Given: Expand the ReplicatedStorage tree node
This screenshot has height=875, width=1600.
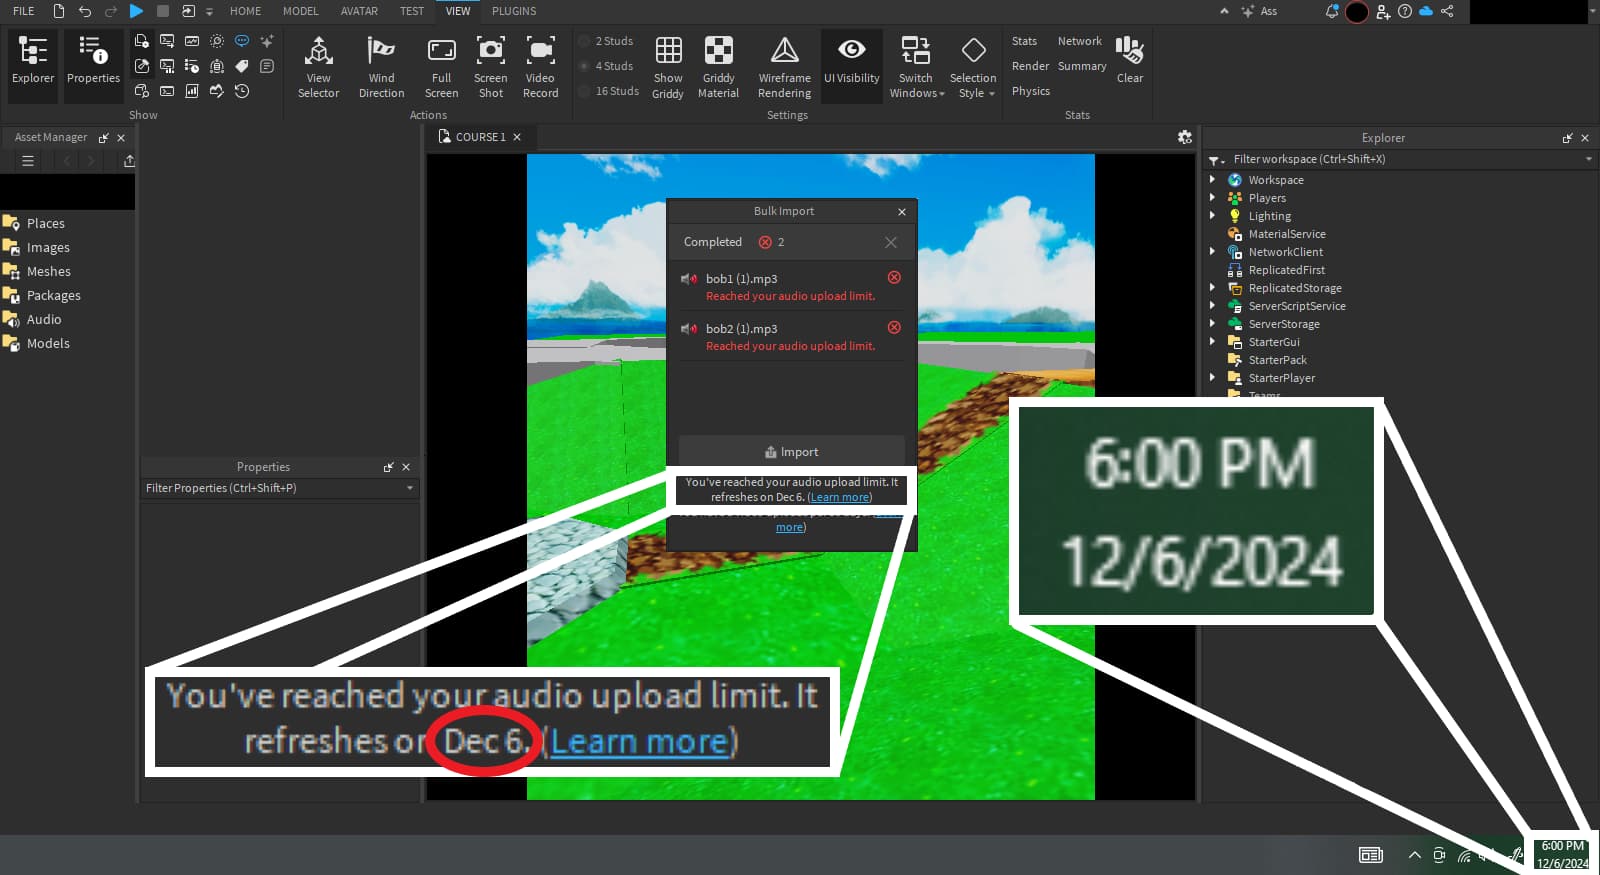Looking at the screenshot, I should click(x=1213, y=288).
